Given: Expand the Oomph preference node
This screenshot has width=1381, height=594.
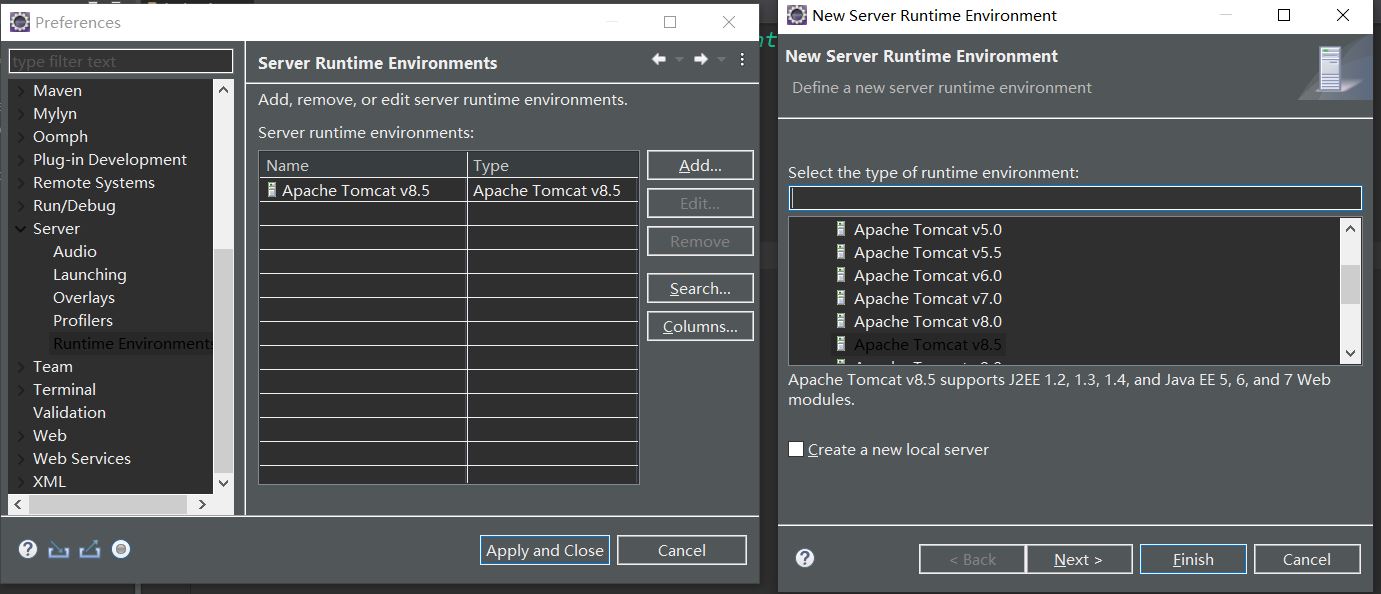Looking at the screenshot, I should (22, 137).
